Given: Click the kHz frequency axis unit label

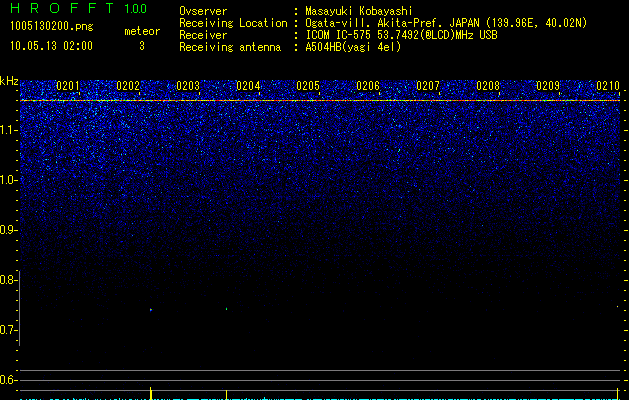Looking at the screenshot, I should point(9,81).
